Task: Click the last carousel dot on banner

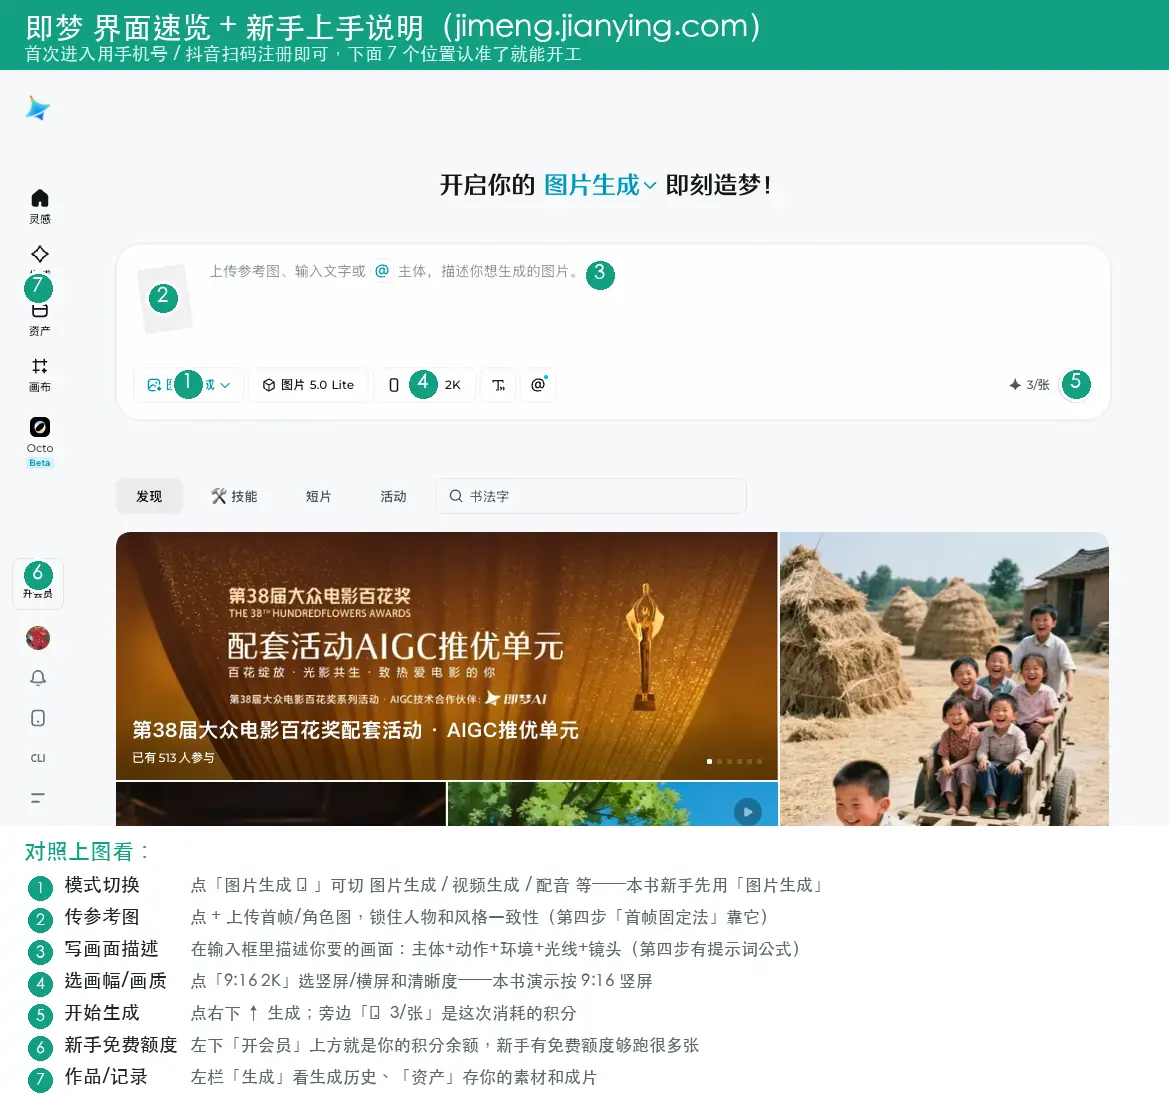Action: coord(759,761)
